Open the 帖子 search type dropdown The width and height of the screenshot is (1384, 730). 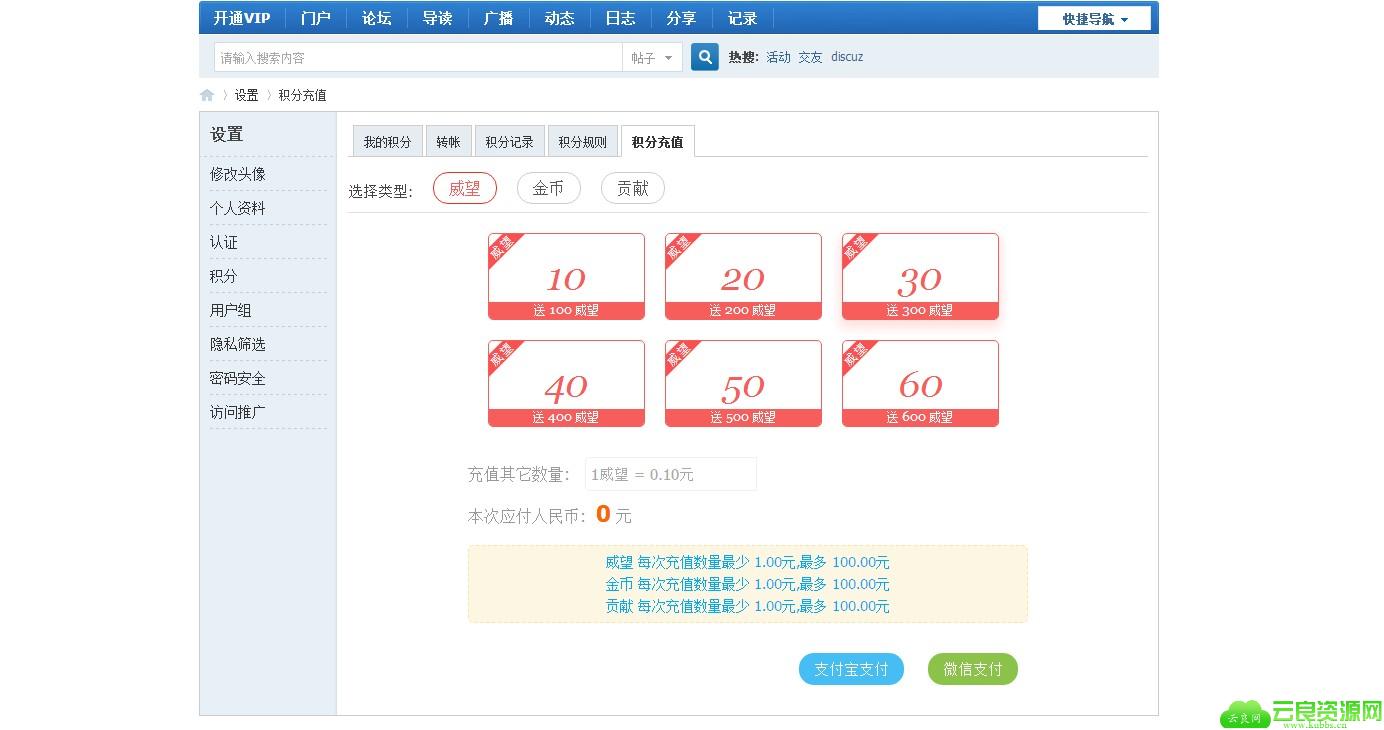point(652,58)
